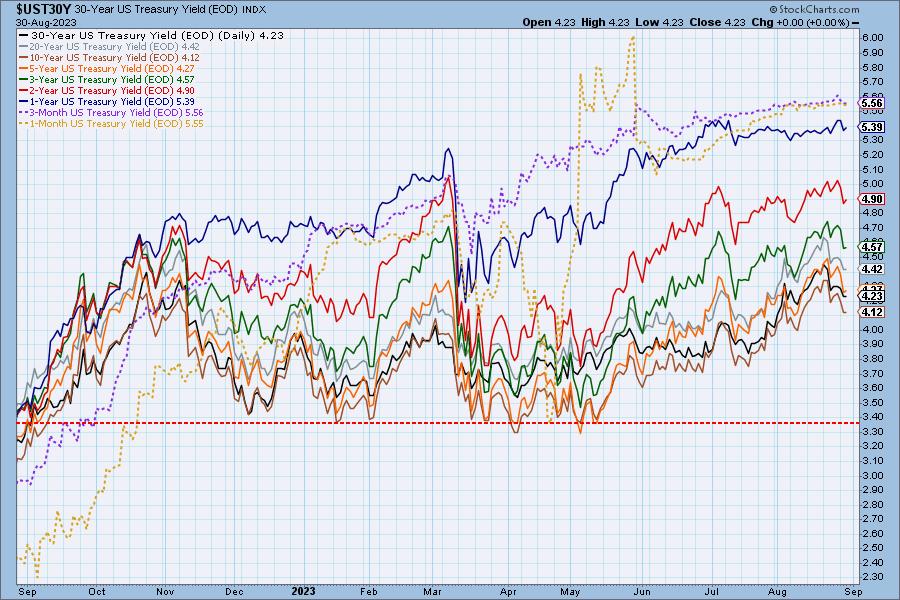Click the 5.20 y-axis label
Viewport: 900px width, 600px height.
(x=873, y=155)
